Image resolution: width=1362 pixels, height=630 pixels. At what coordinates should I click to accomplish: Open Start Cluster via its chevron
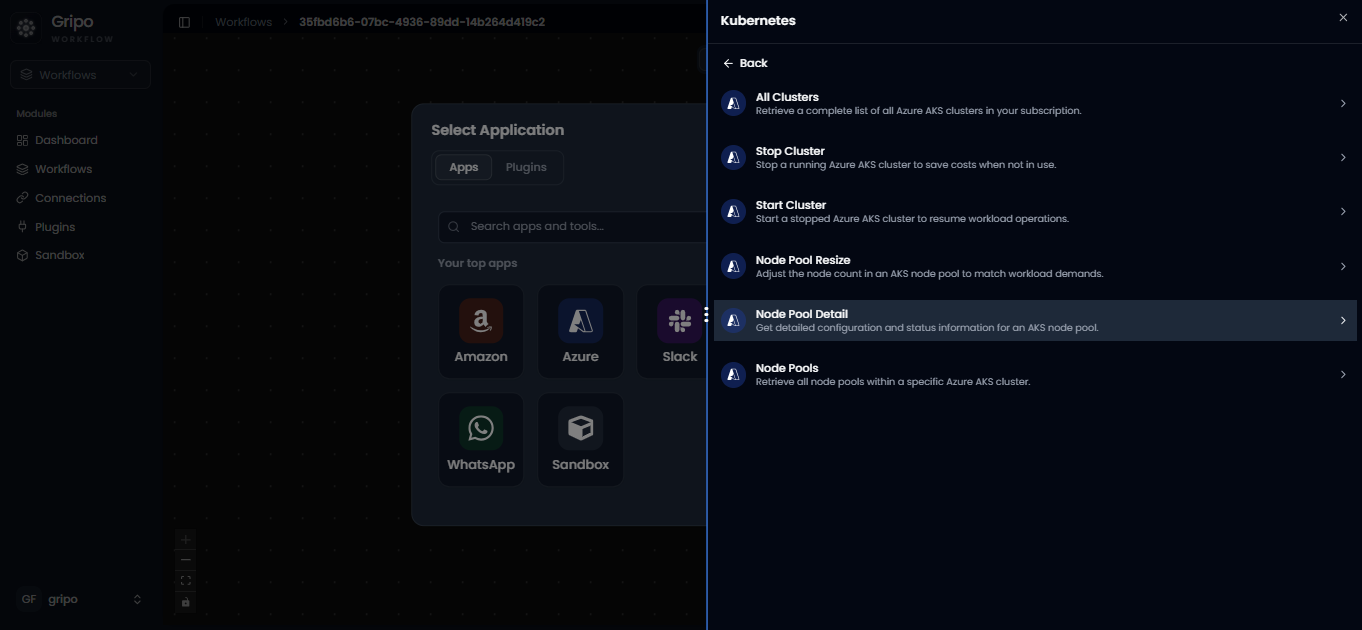pyautogui.click(x=1343, y=211)
